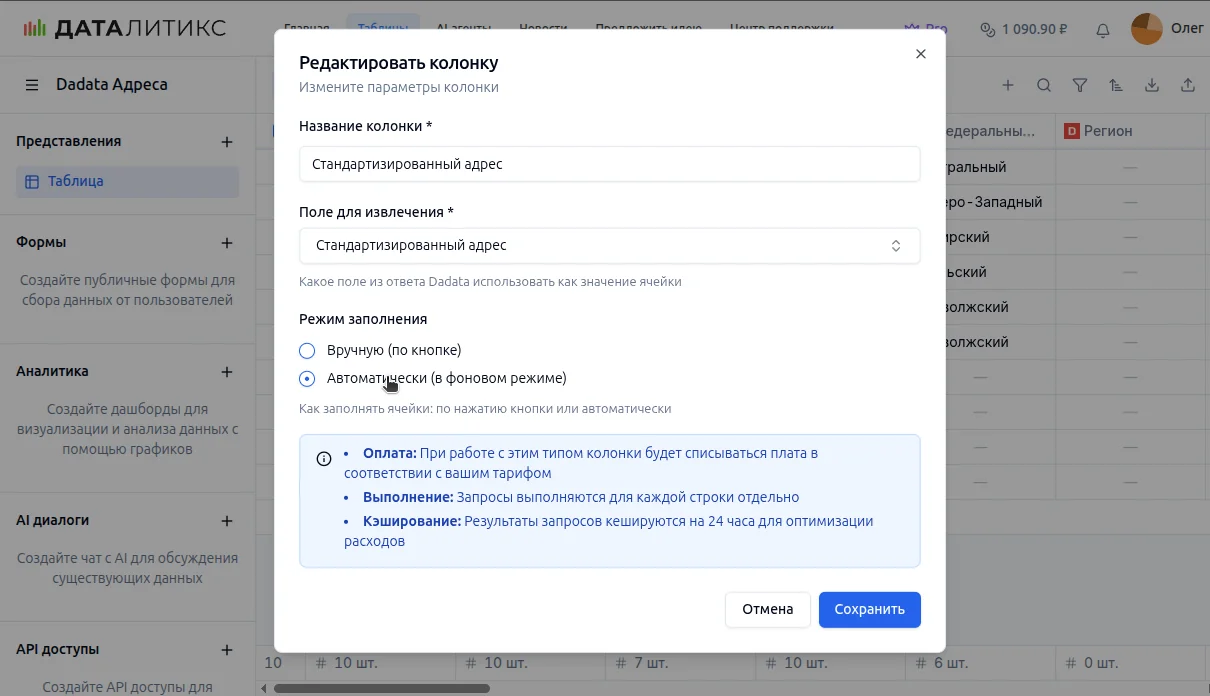Close the edit column dialog
The height and width of the screenshot is (696, 1210).
(x=921, y=54)
